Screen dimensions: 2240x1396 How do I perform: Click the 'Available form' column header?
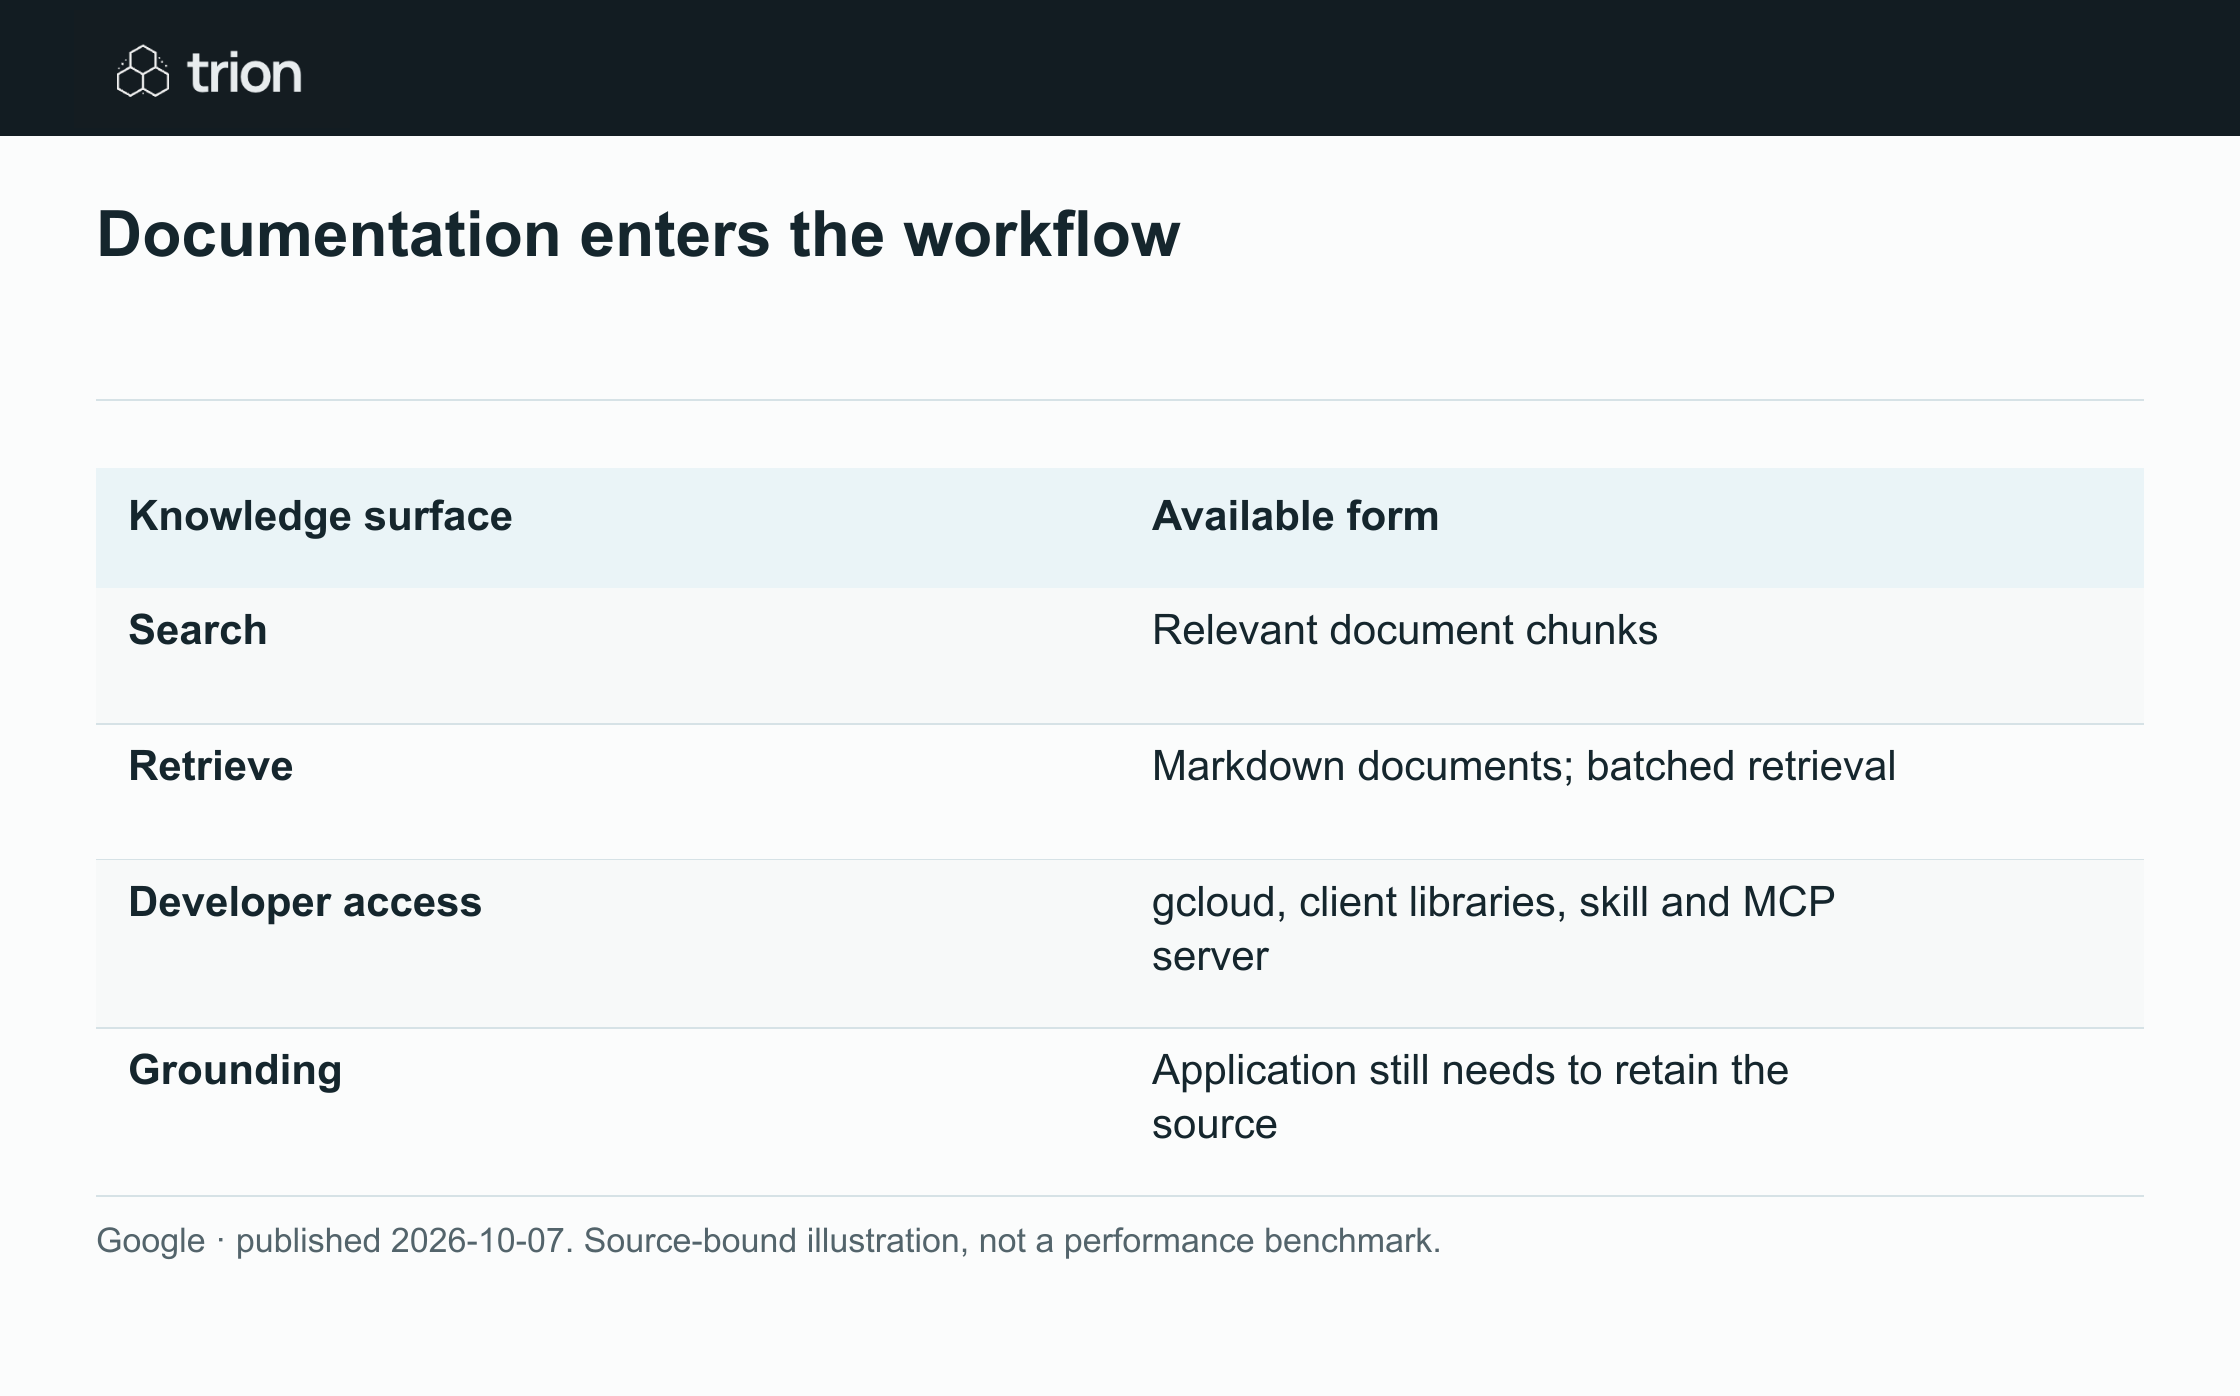(x=1295, y=516)
